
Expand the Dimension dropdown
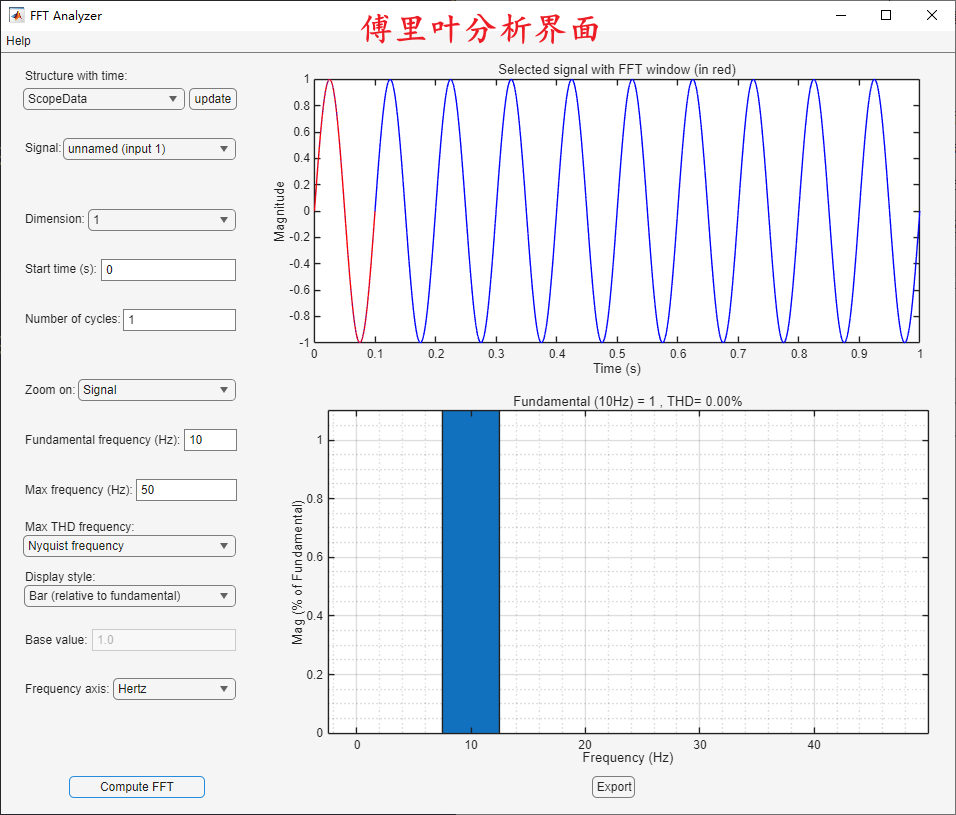161,219
